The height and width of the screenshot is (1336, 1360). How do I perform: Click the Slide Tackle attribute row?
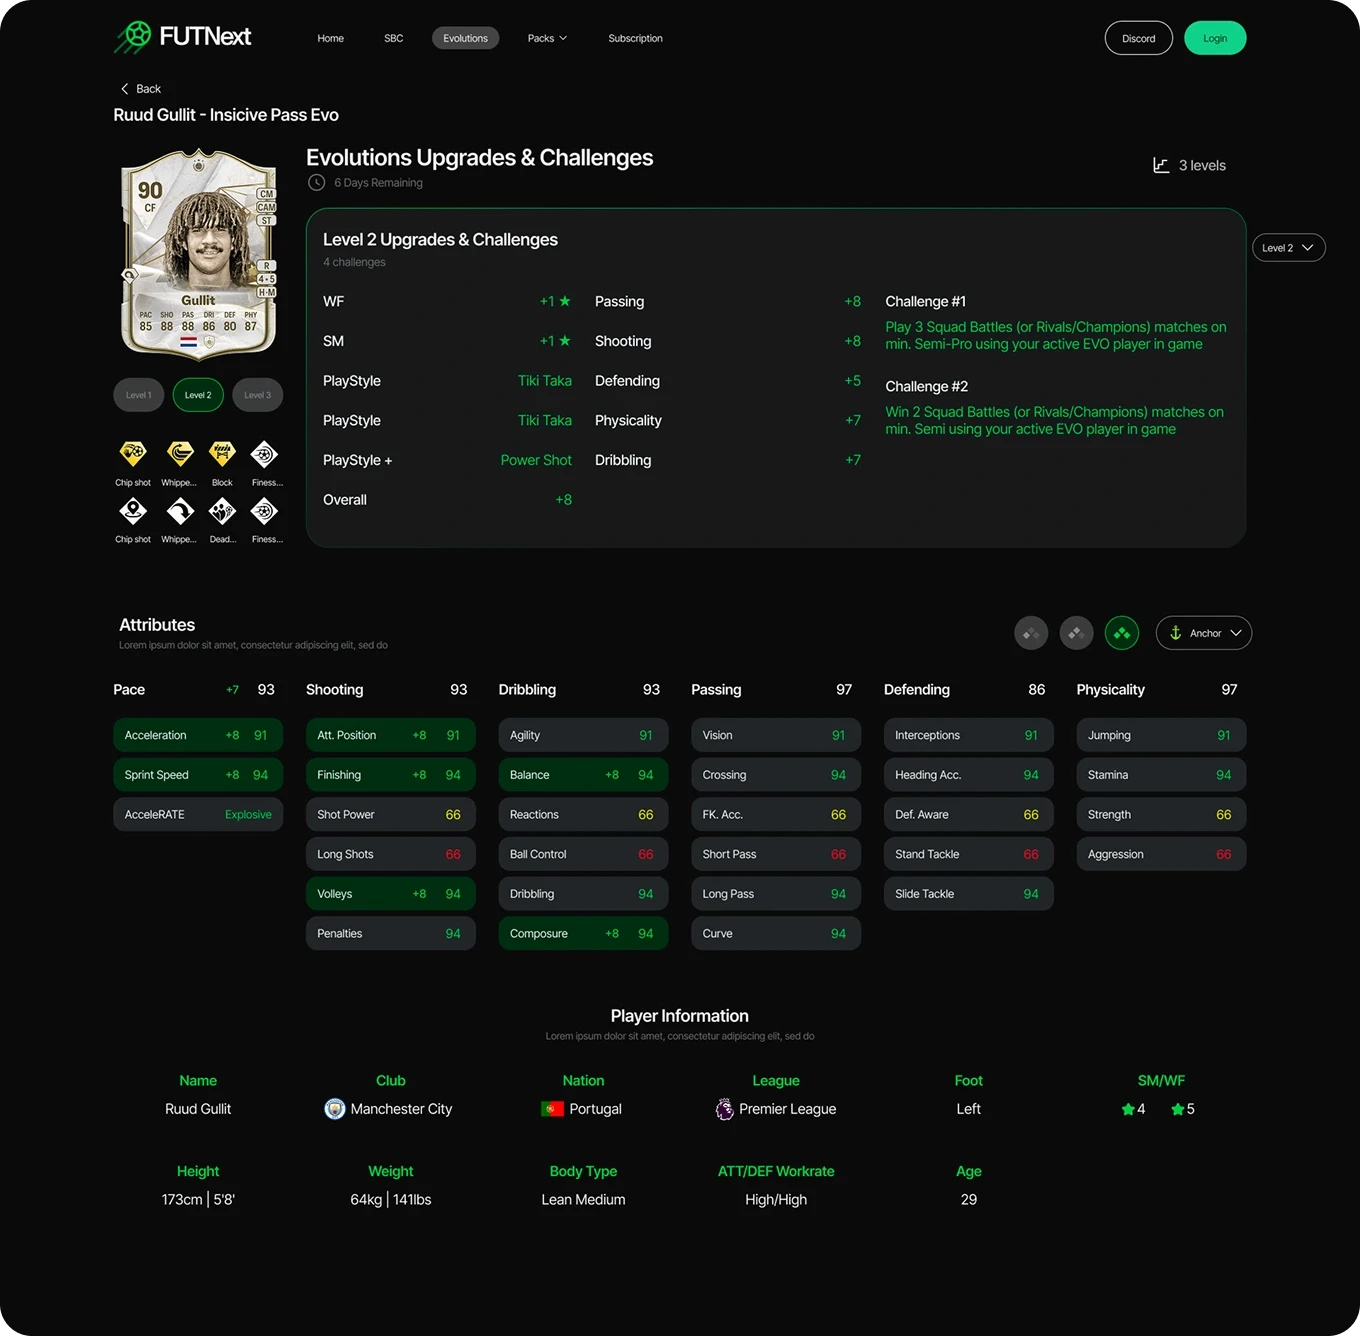968,894
